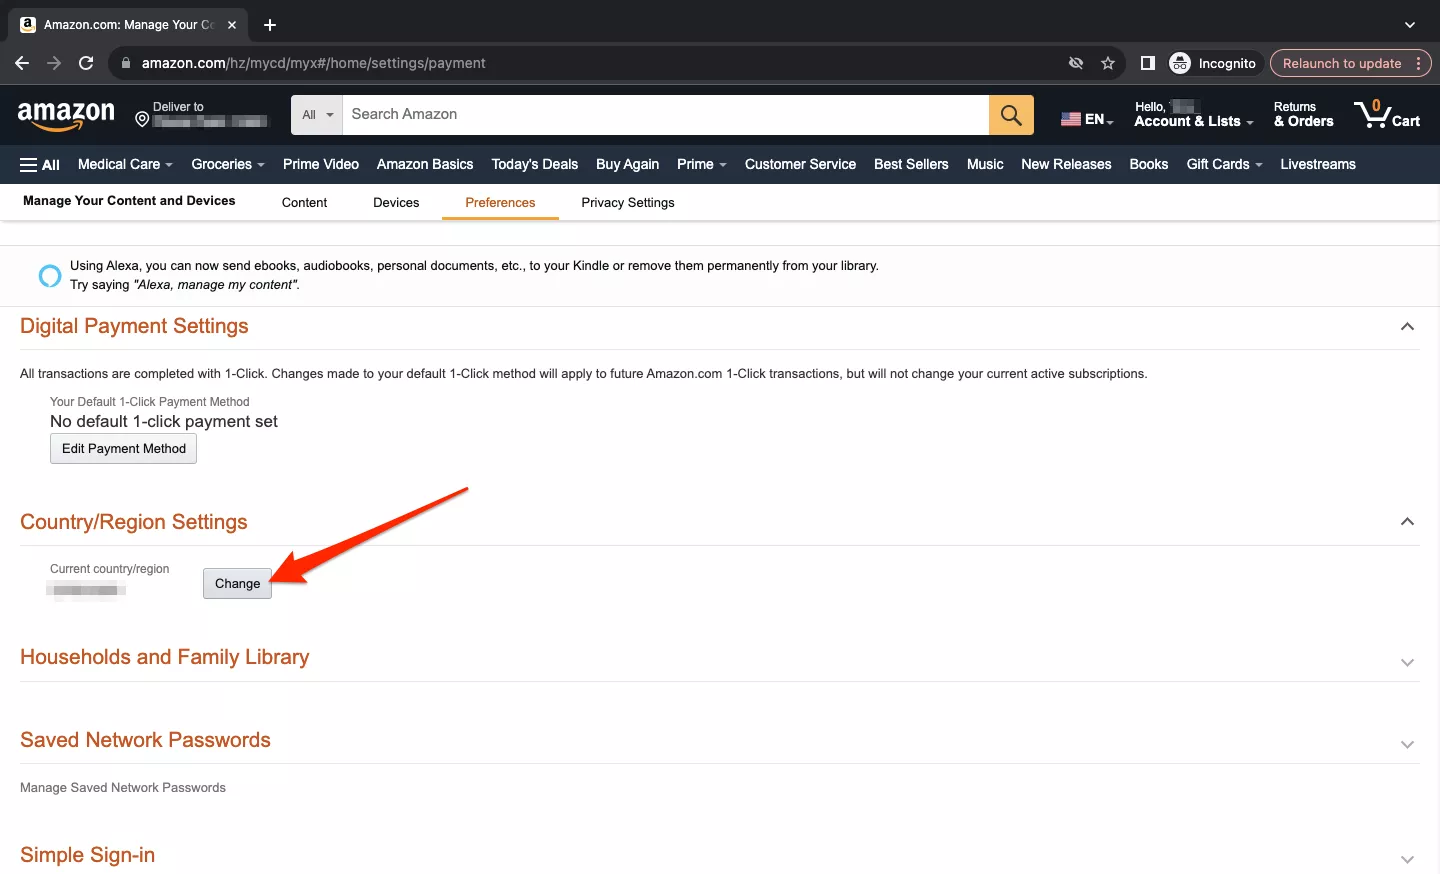Go to Music in nav bar
Screen dimensions: 1440x874
[985, 164]
